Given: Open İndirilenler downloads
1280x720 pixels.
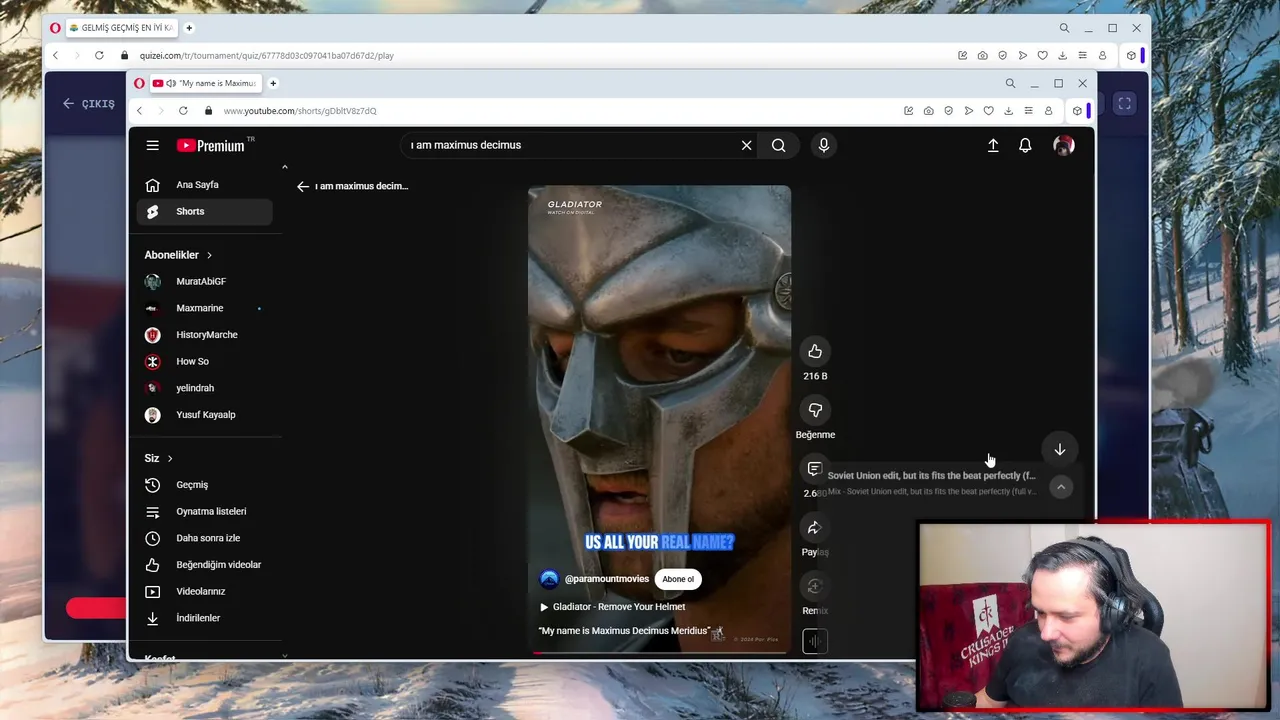Looking at the screenshot, I should [x=204, y=618].
